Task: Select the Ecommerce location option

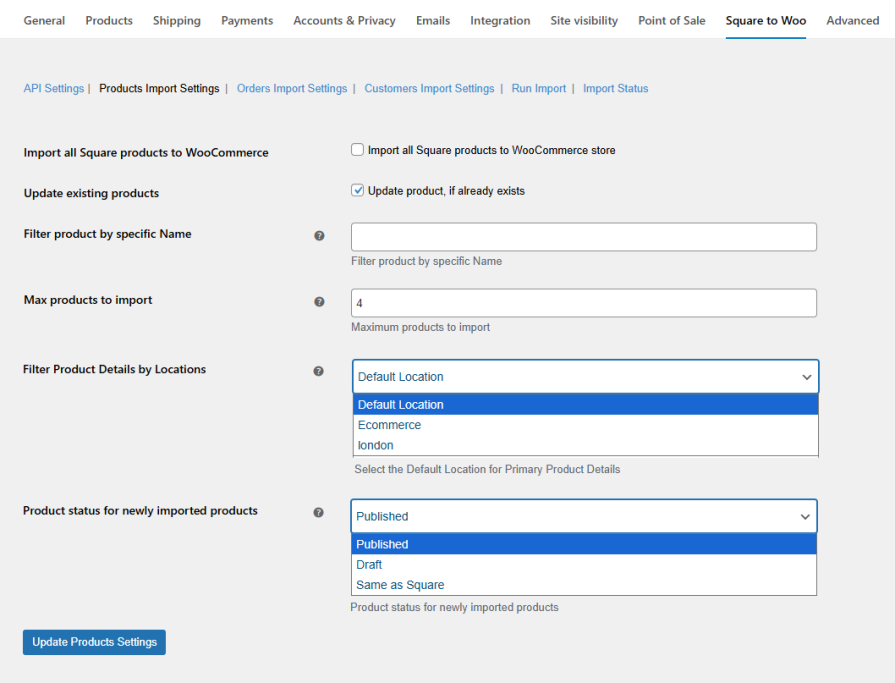Action: [x=389, y=424]
